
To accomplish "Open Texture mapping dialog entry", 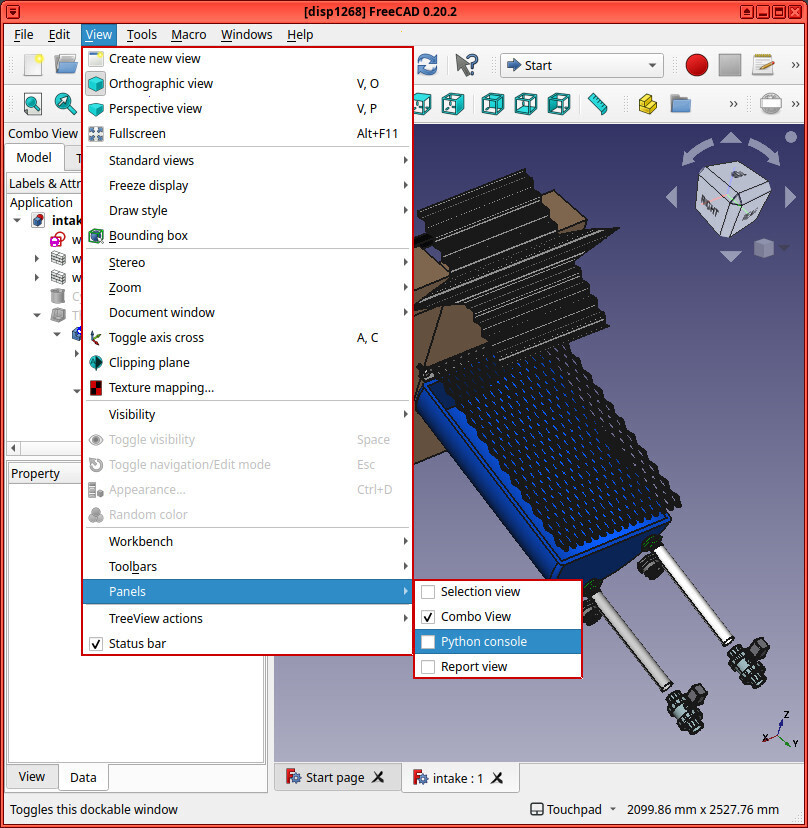I will click(x=247, y=388).
